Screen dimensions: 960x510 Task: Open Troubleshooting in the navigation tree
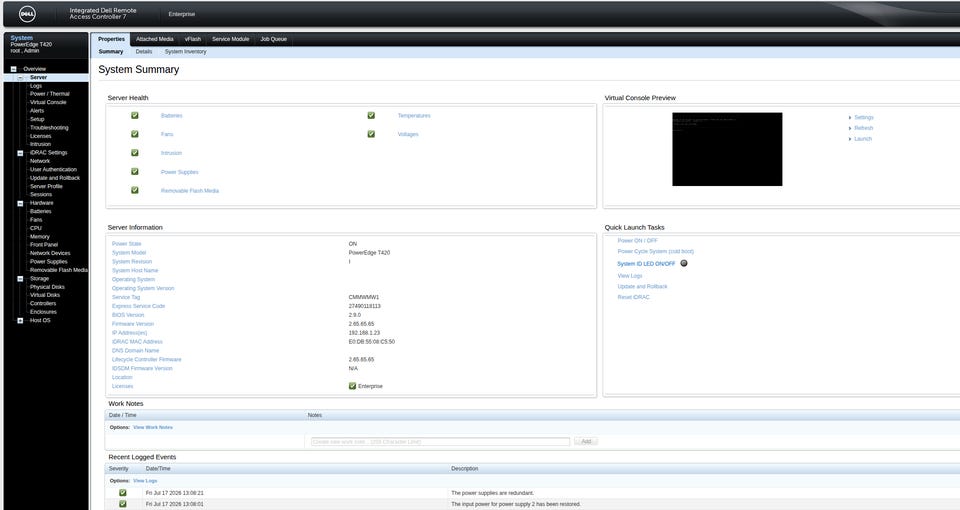49,127
